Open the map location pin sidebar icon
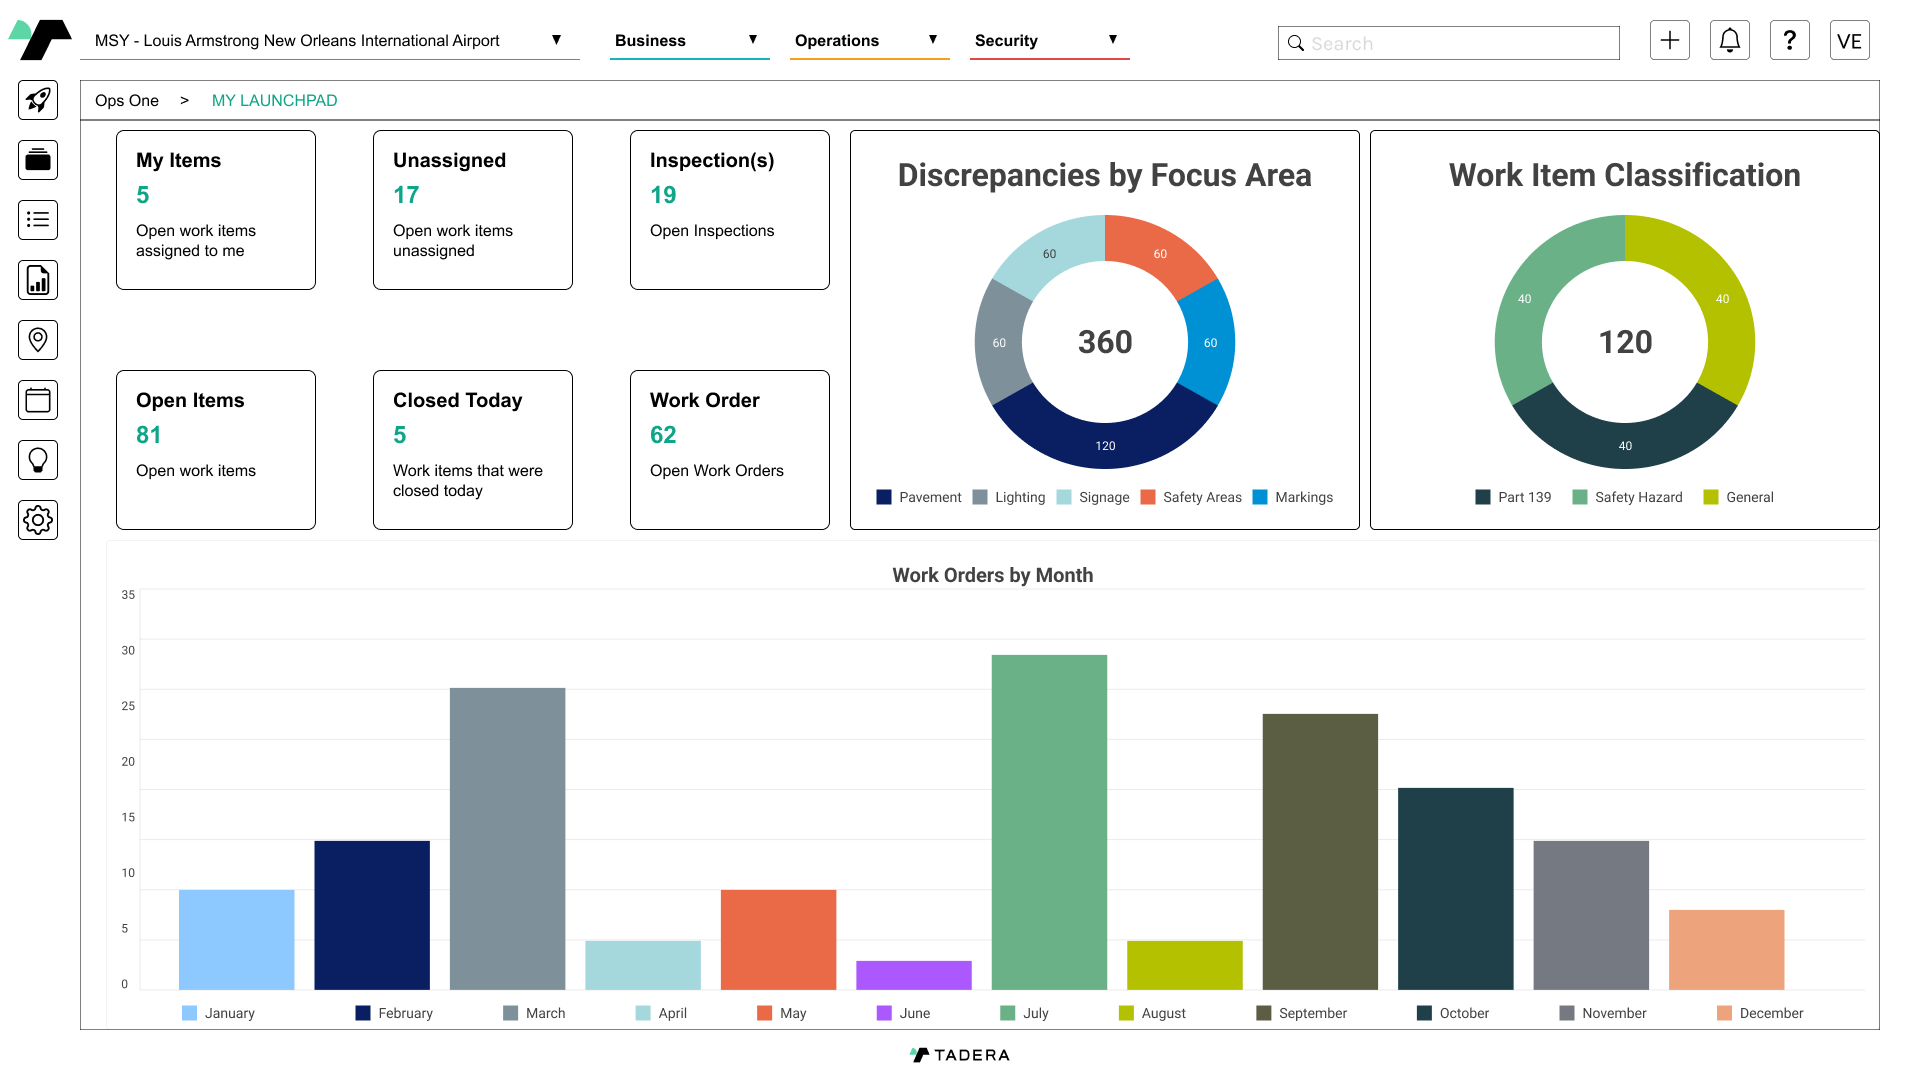This screenshot has height=1080, width=1920. pos(38,340)
